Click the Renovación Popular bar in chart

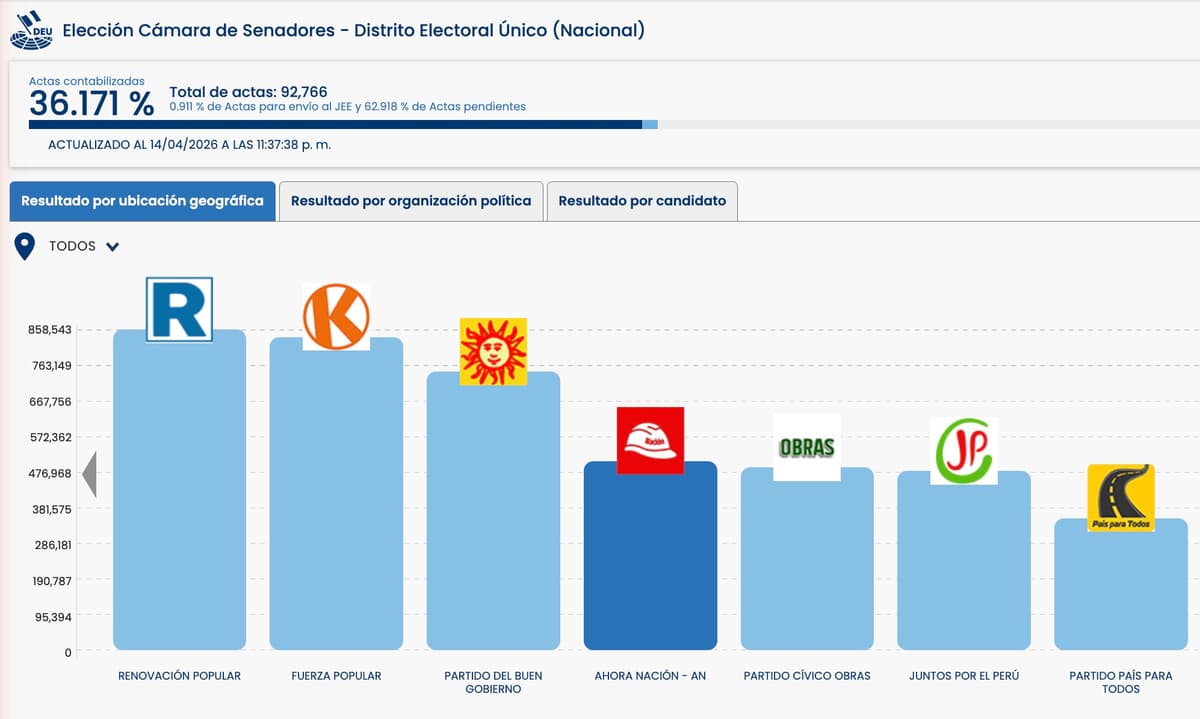point(179,500)
